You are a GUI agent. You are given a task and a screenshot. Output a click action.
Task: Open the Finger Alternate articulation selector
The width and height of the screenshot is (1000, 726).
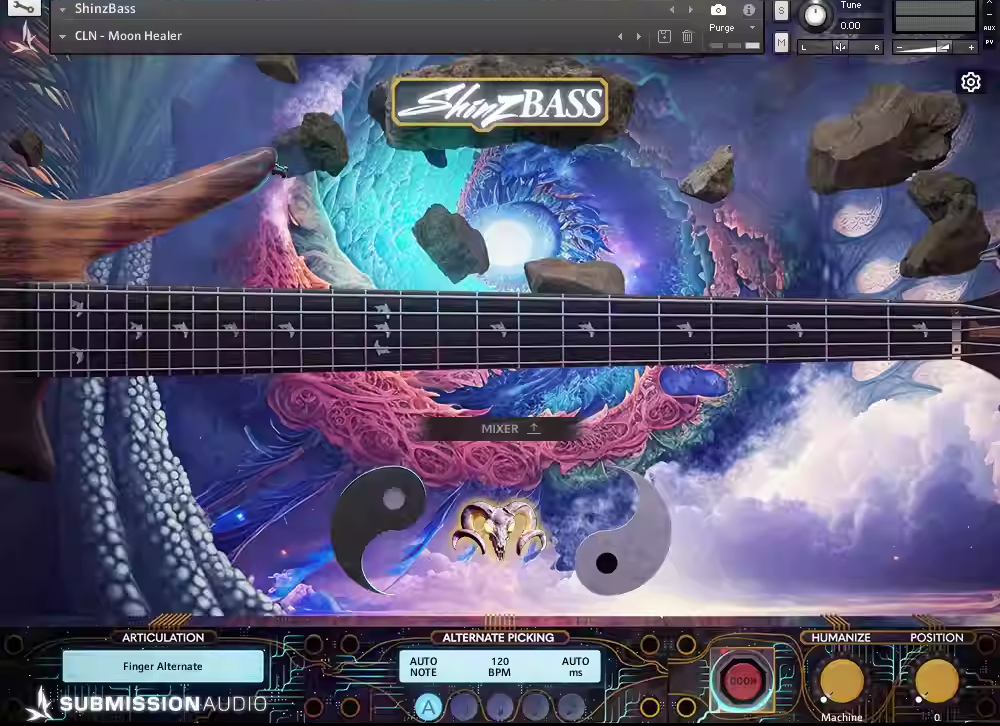click(x=163, y=666)
